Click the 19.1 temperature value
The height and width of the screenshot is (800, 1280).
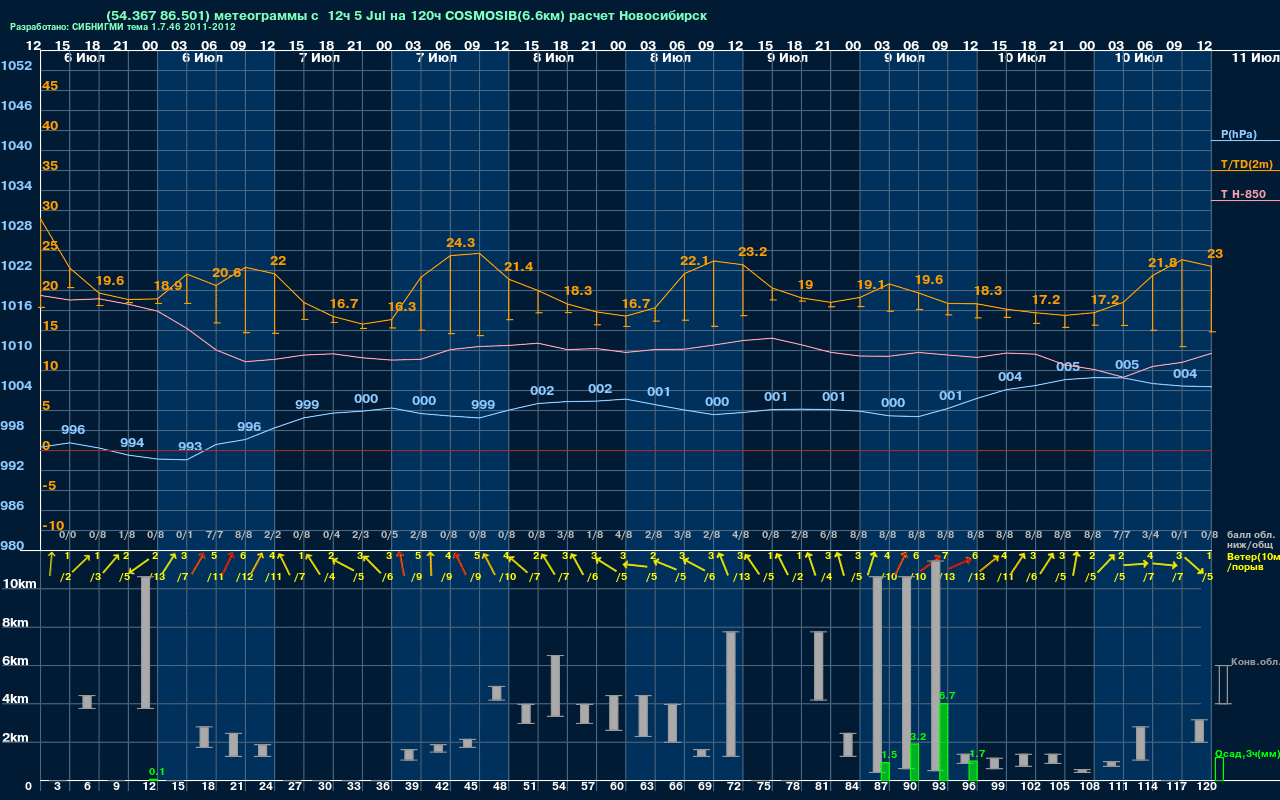(870, 284)
